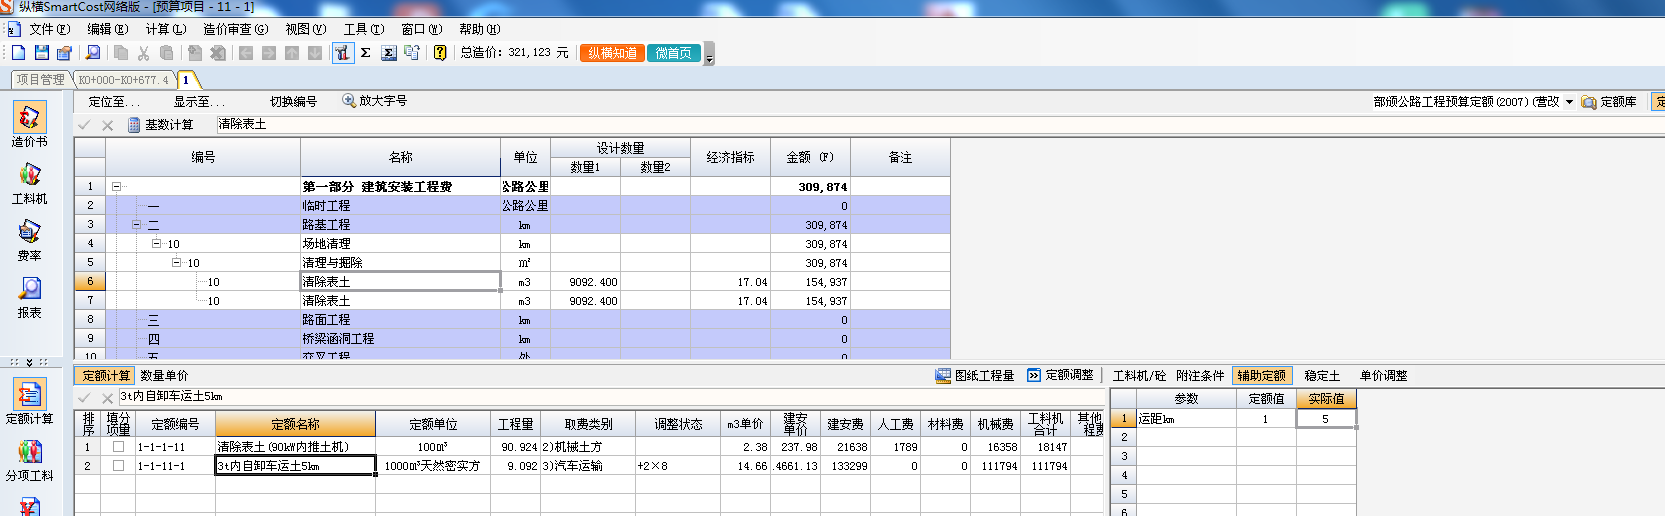Screen dimensions: 1665x516
Task: Open the 报表 sidebar icon
Action: click(x=30, y=297)
